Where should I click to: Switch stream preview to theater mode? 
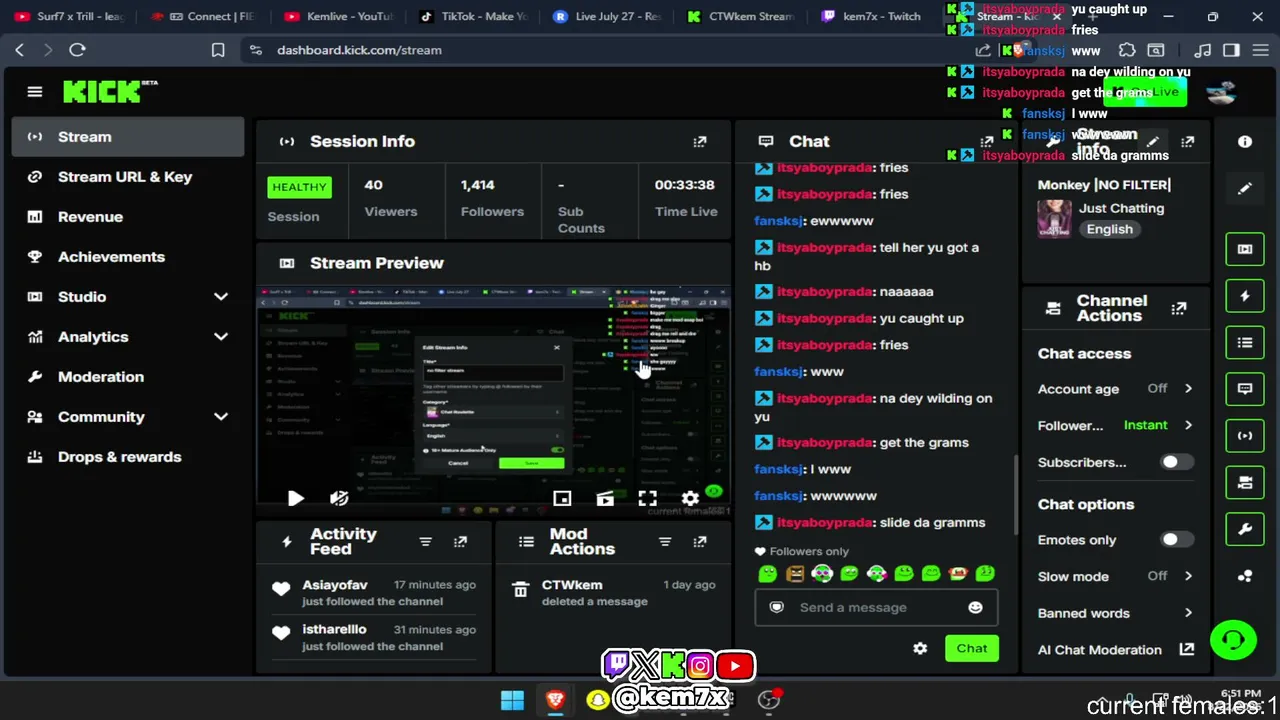point(605,498)
